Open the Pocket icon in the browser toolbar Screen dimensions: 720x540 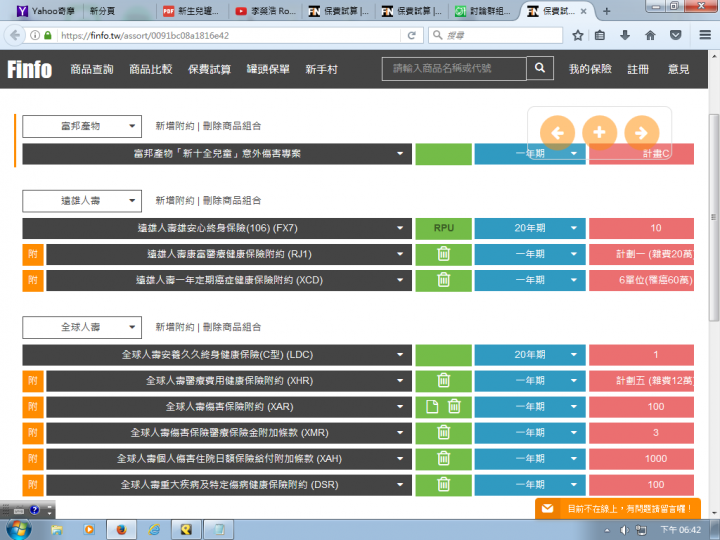coord(675,35)
